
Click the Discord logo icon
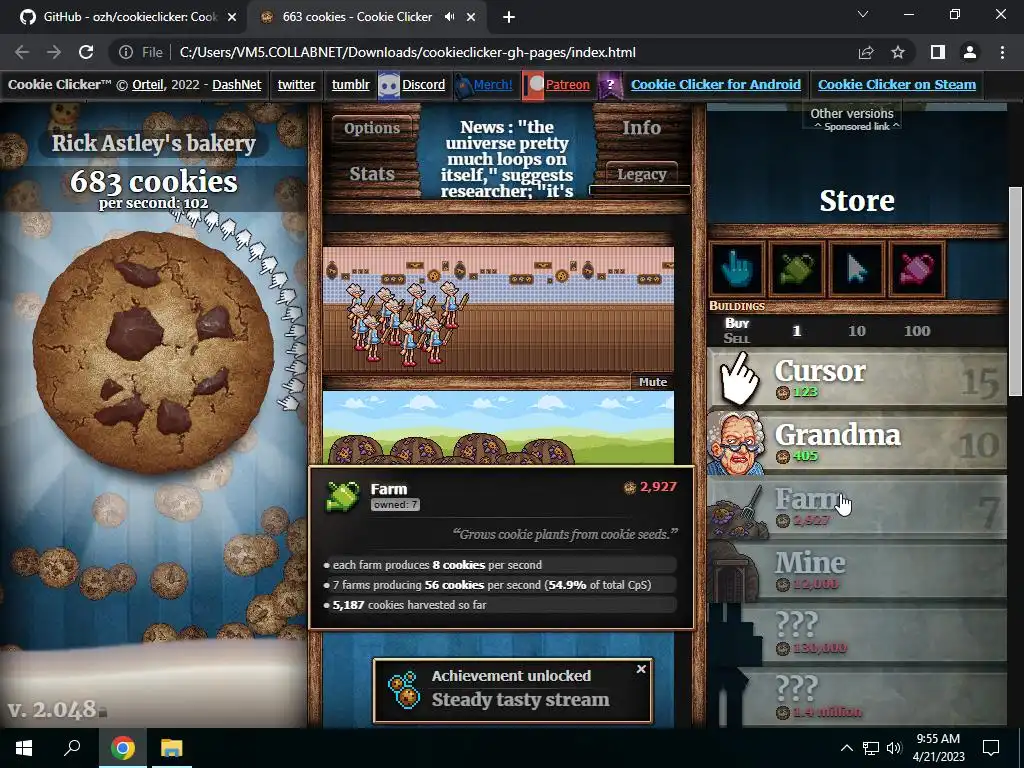tap(389, 85)
